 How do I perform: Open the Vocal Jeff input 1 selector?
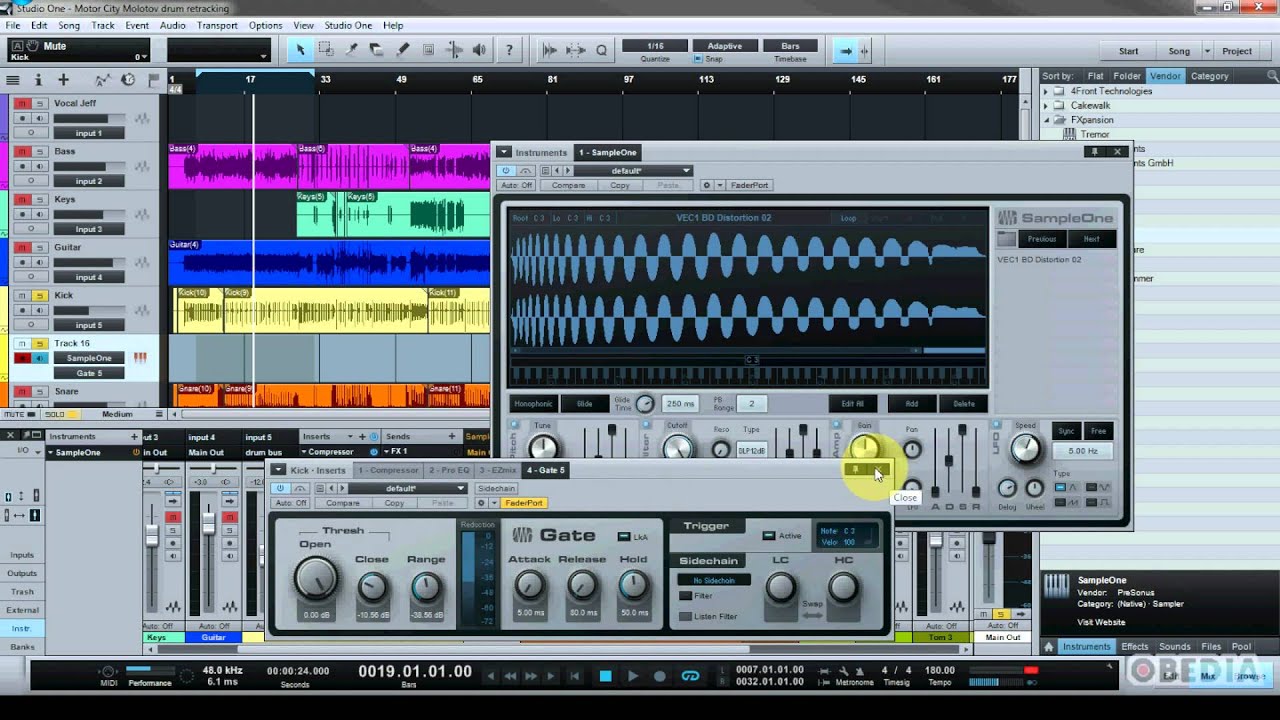pyautogui.click(x=89, y=133)
